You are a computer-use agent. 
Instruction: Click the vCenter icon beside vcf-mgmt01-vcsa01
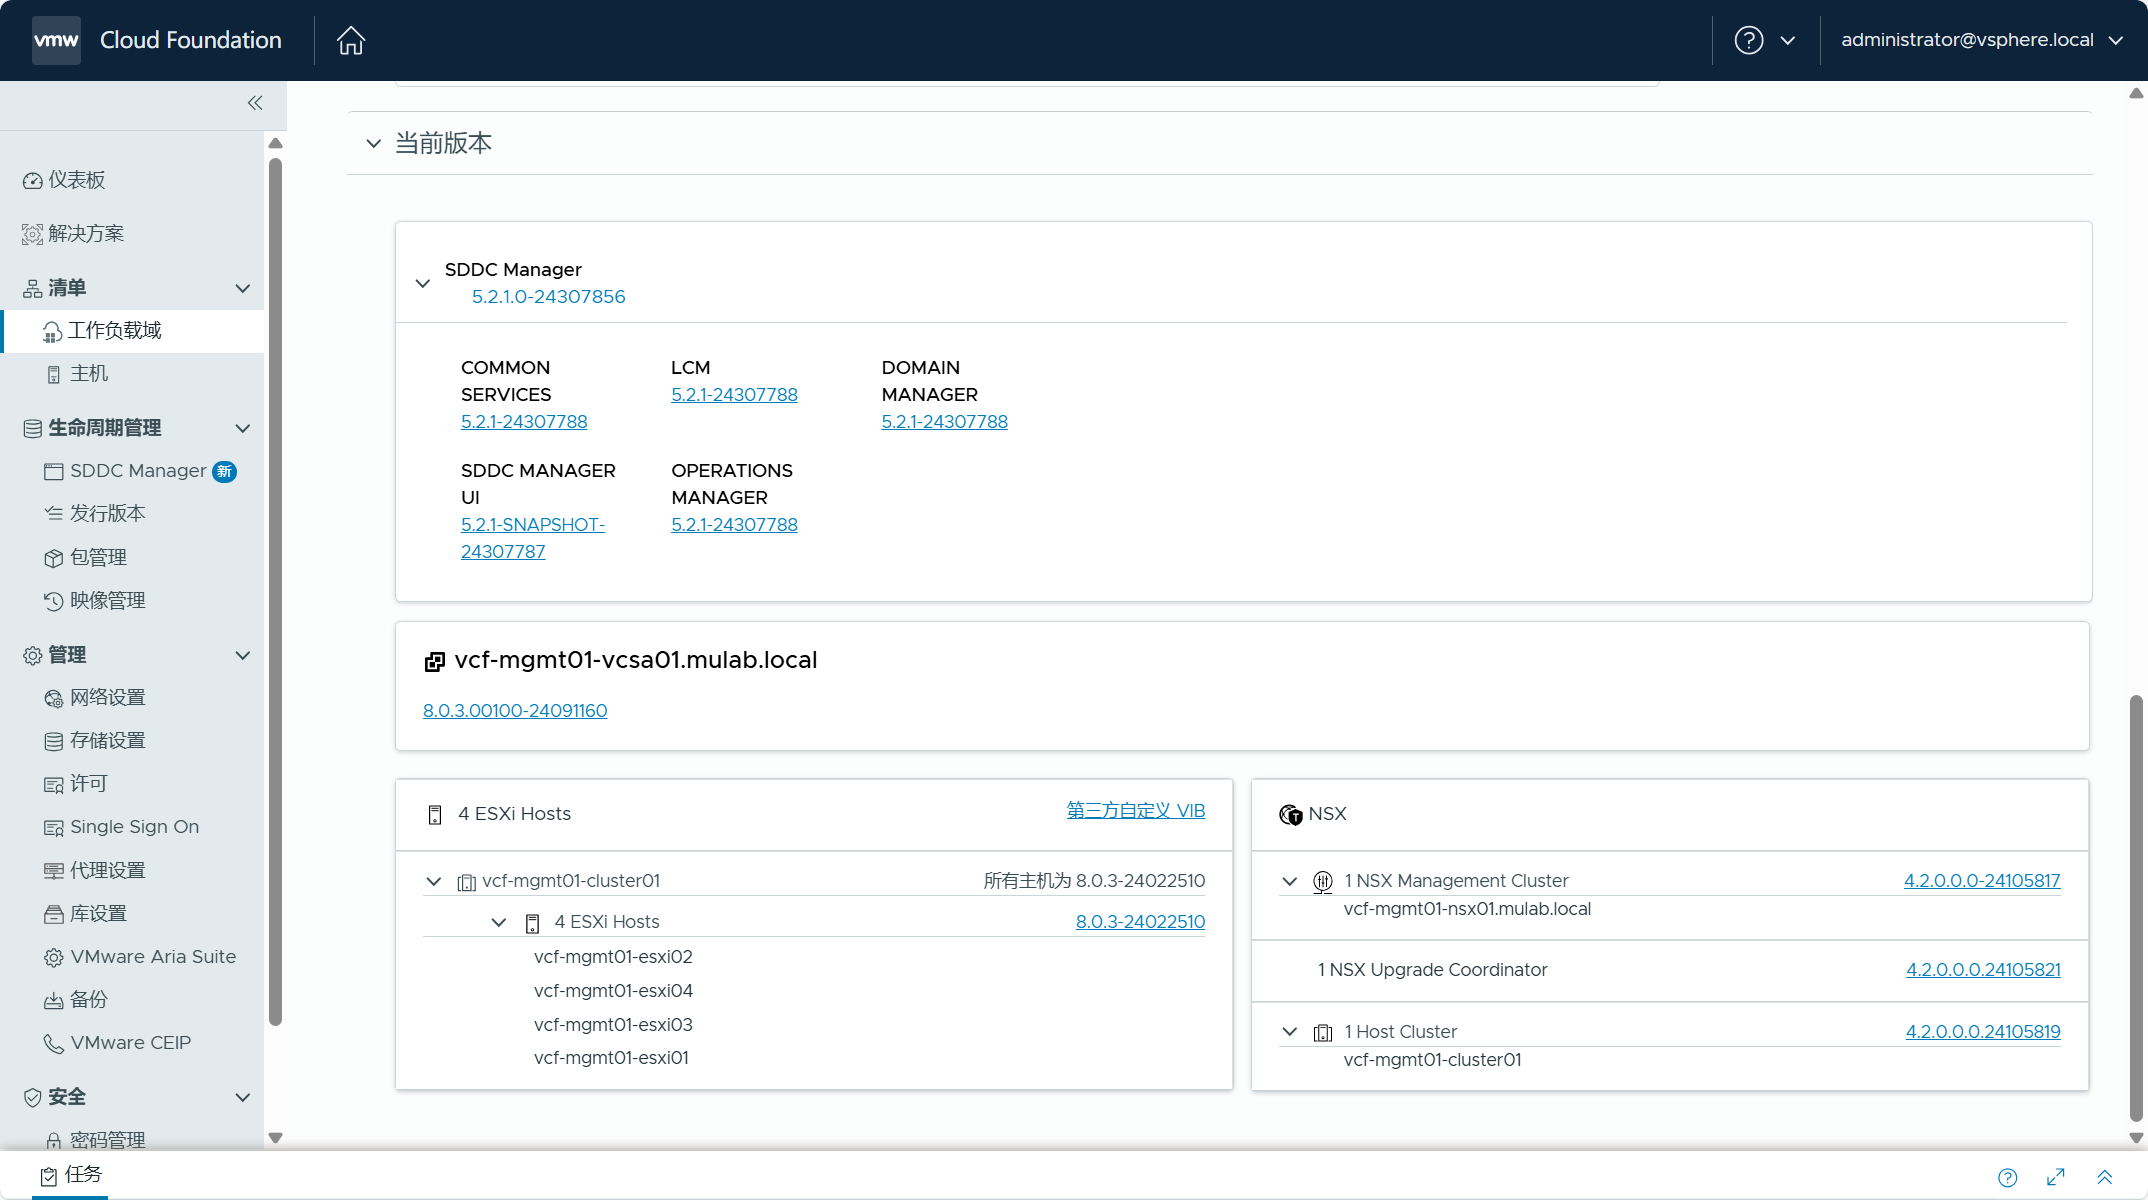[434, 661]
